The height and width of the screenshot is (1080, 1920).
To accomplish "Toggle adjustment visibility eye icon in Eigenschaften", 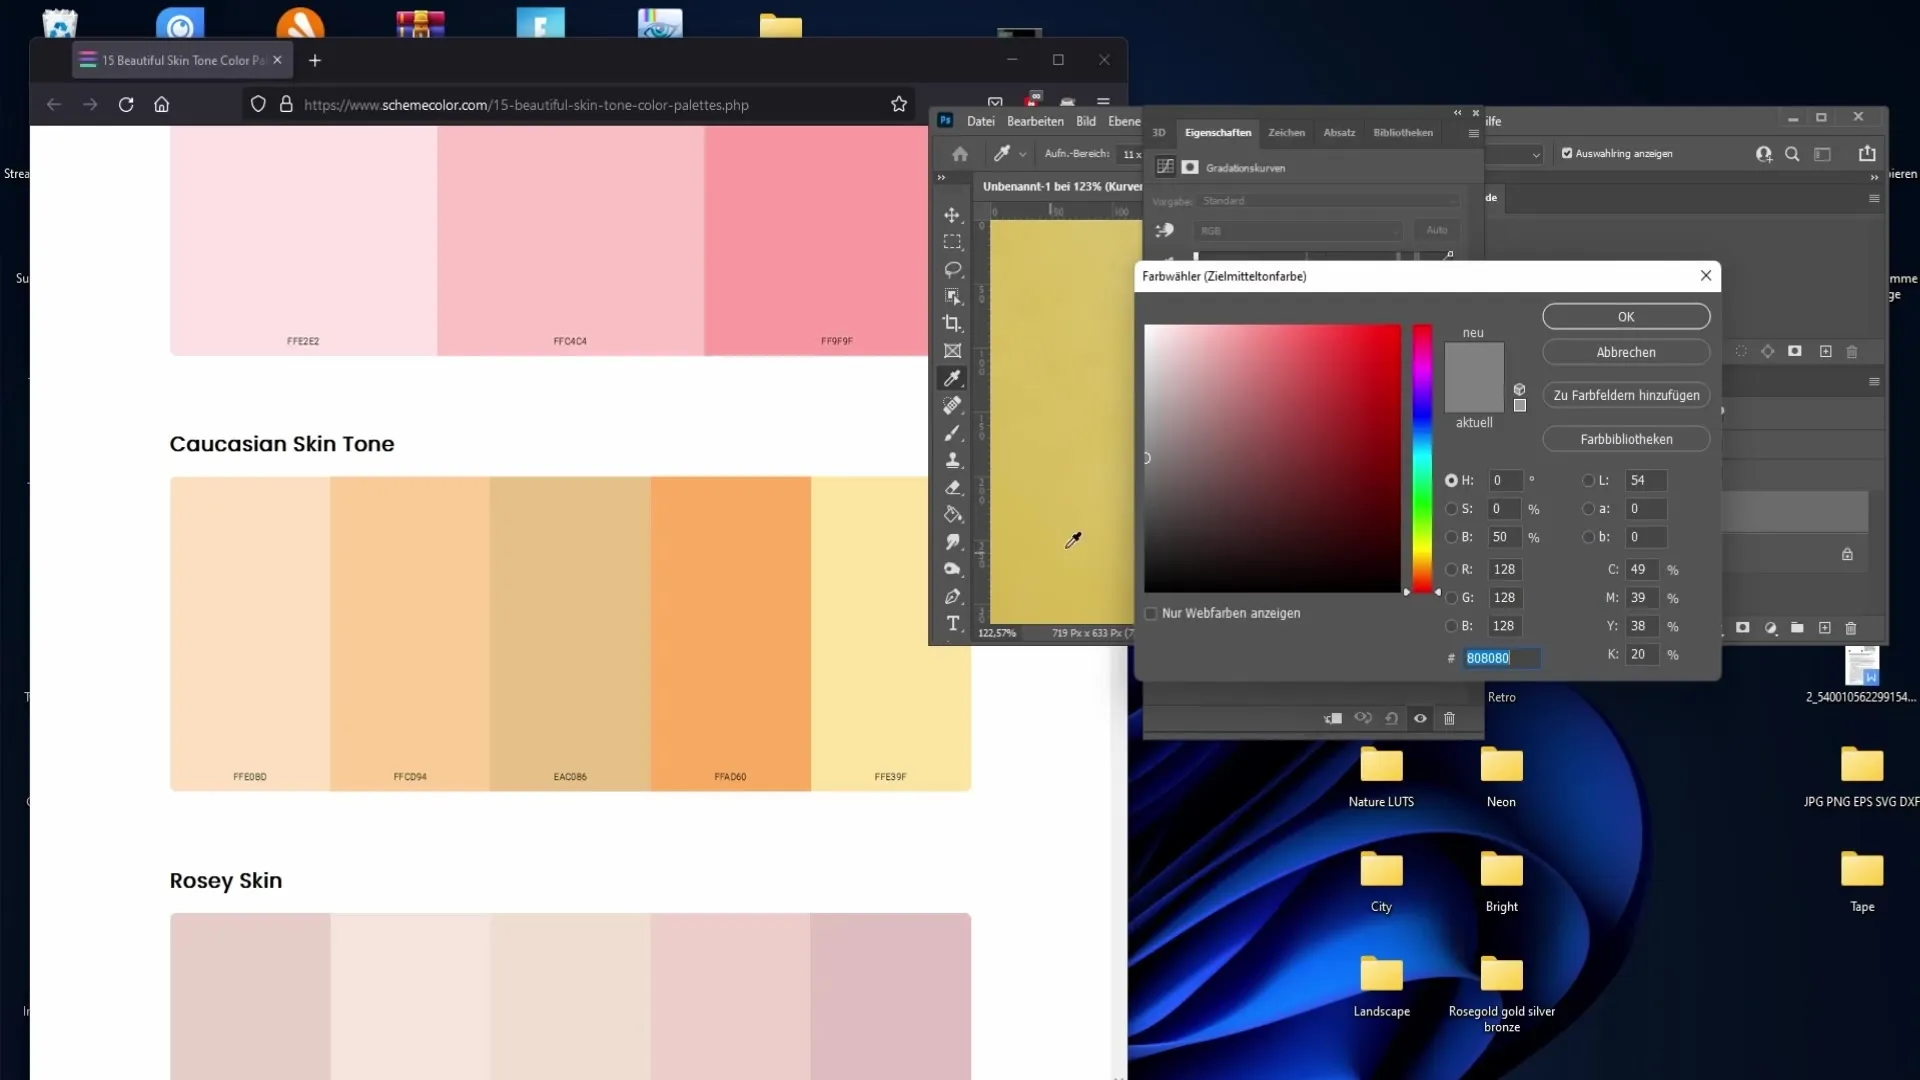I will click(x=1420, y=718).
